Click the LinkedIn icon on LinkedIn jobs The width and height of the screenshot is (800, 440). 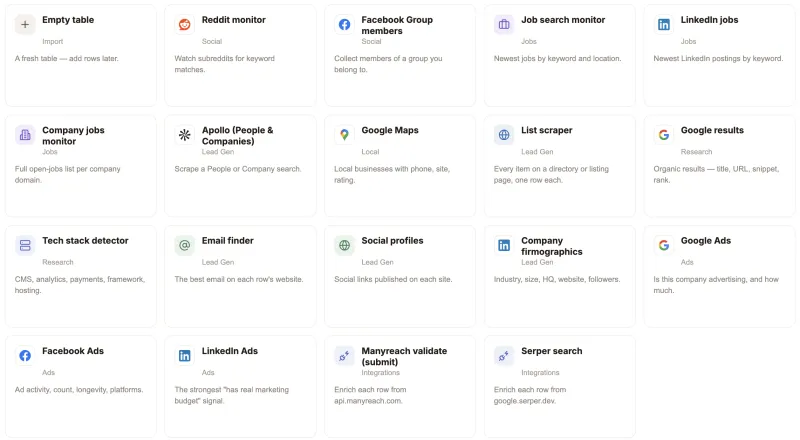pos(664,25)
